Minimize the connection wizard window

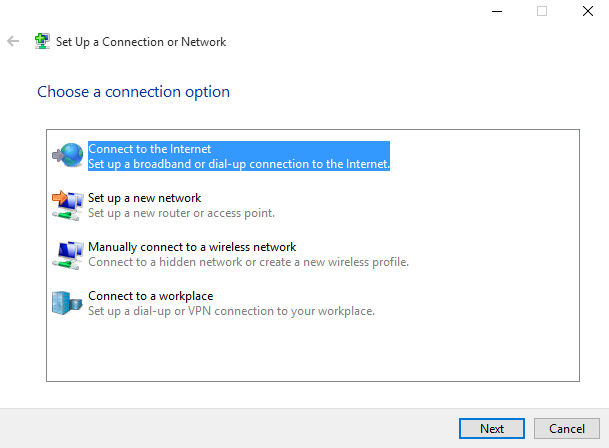point(497,11)
